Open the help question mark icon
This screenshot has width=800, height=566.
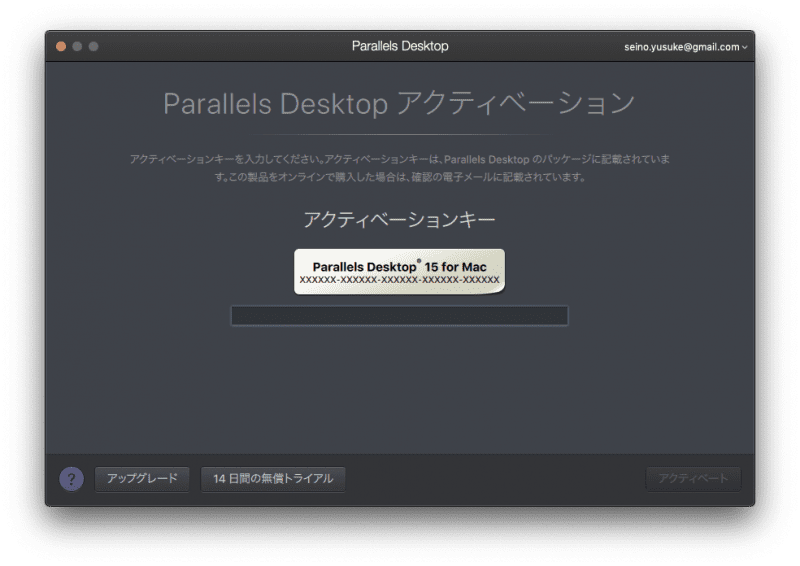71,479
